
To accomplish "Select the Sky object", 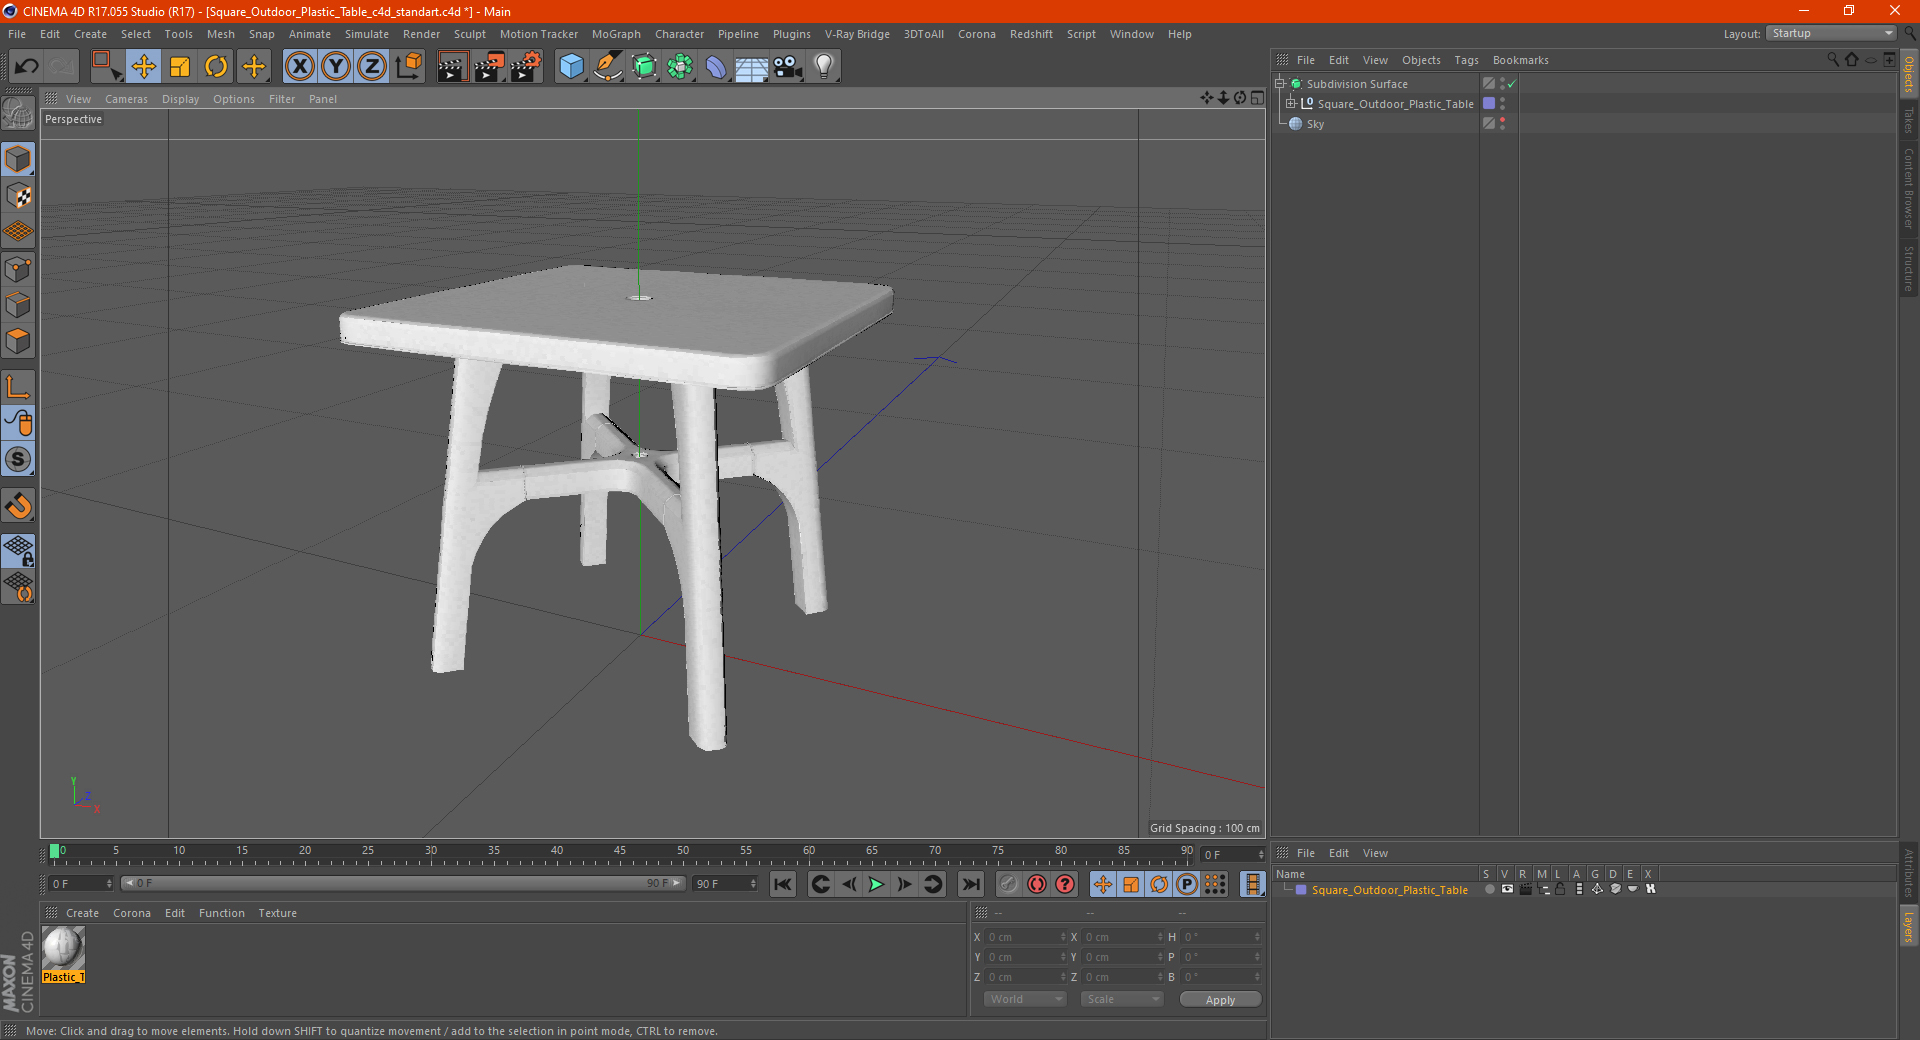I will (1315, 124).
